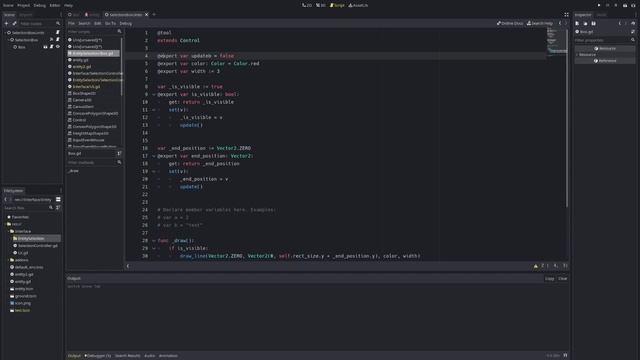Image resolution: width=640 pixels, height=360 pixels.
Task: Open the Scene menu
Action: tap(8, 5)
